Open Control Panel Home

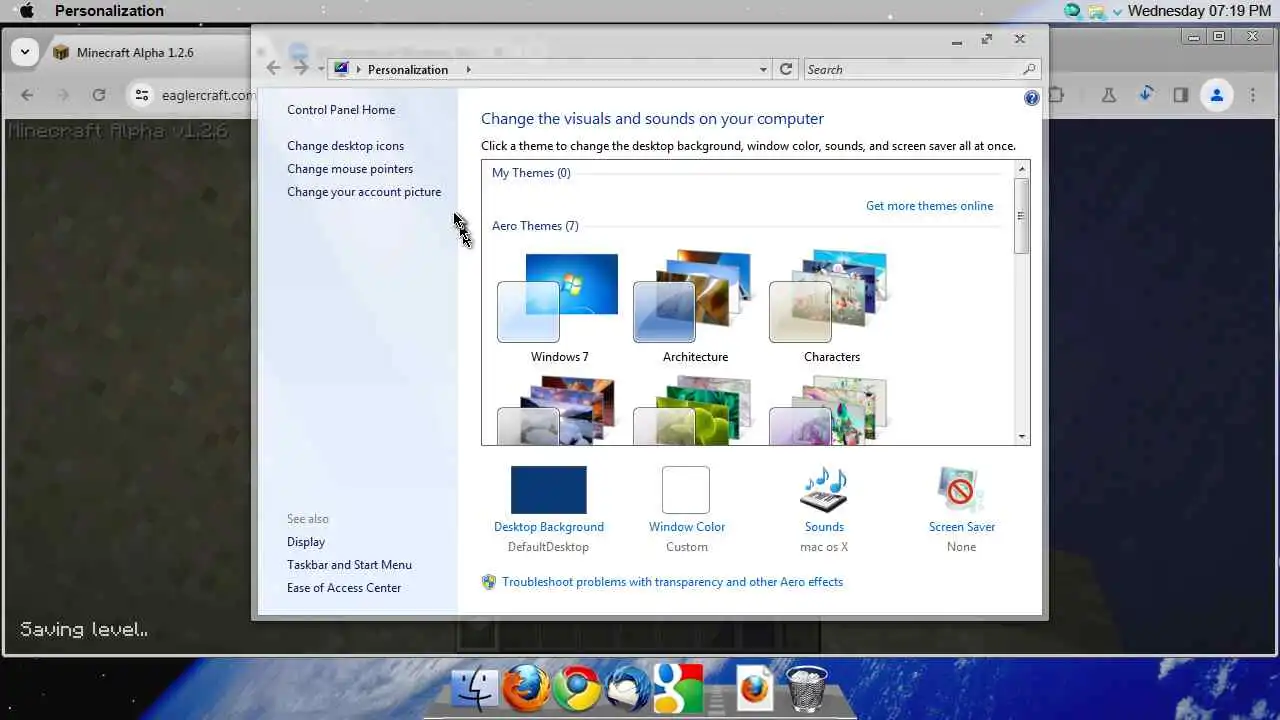pyautogui.click(x=341, y=110)
